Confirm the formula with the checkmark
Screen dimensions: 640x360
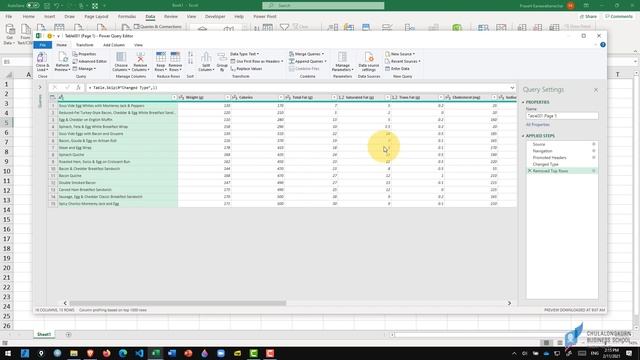(67, 87)
